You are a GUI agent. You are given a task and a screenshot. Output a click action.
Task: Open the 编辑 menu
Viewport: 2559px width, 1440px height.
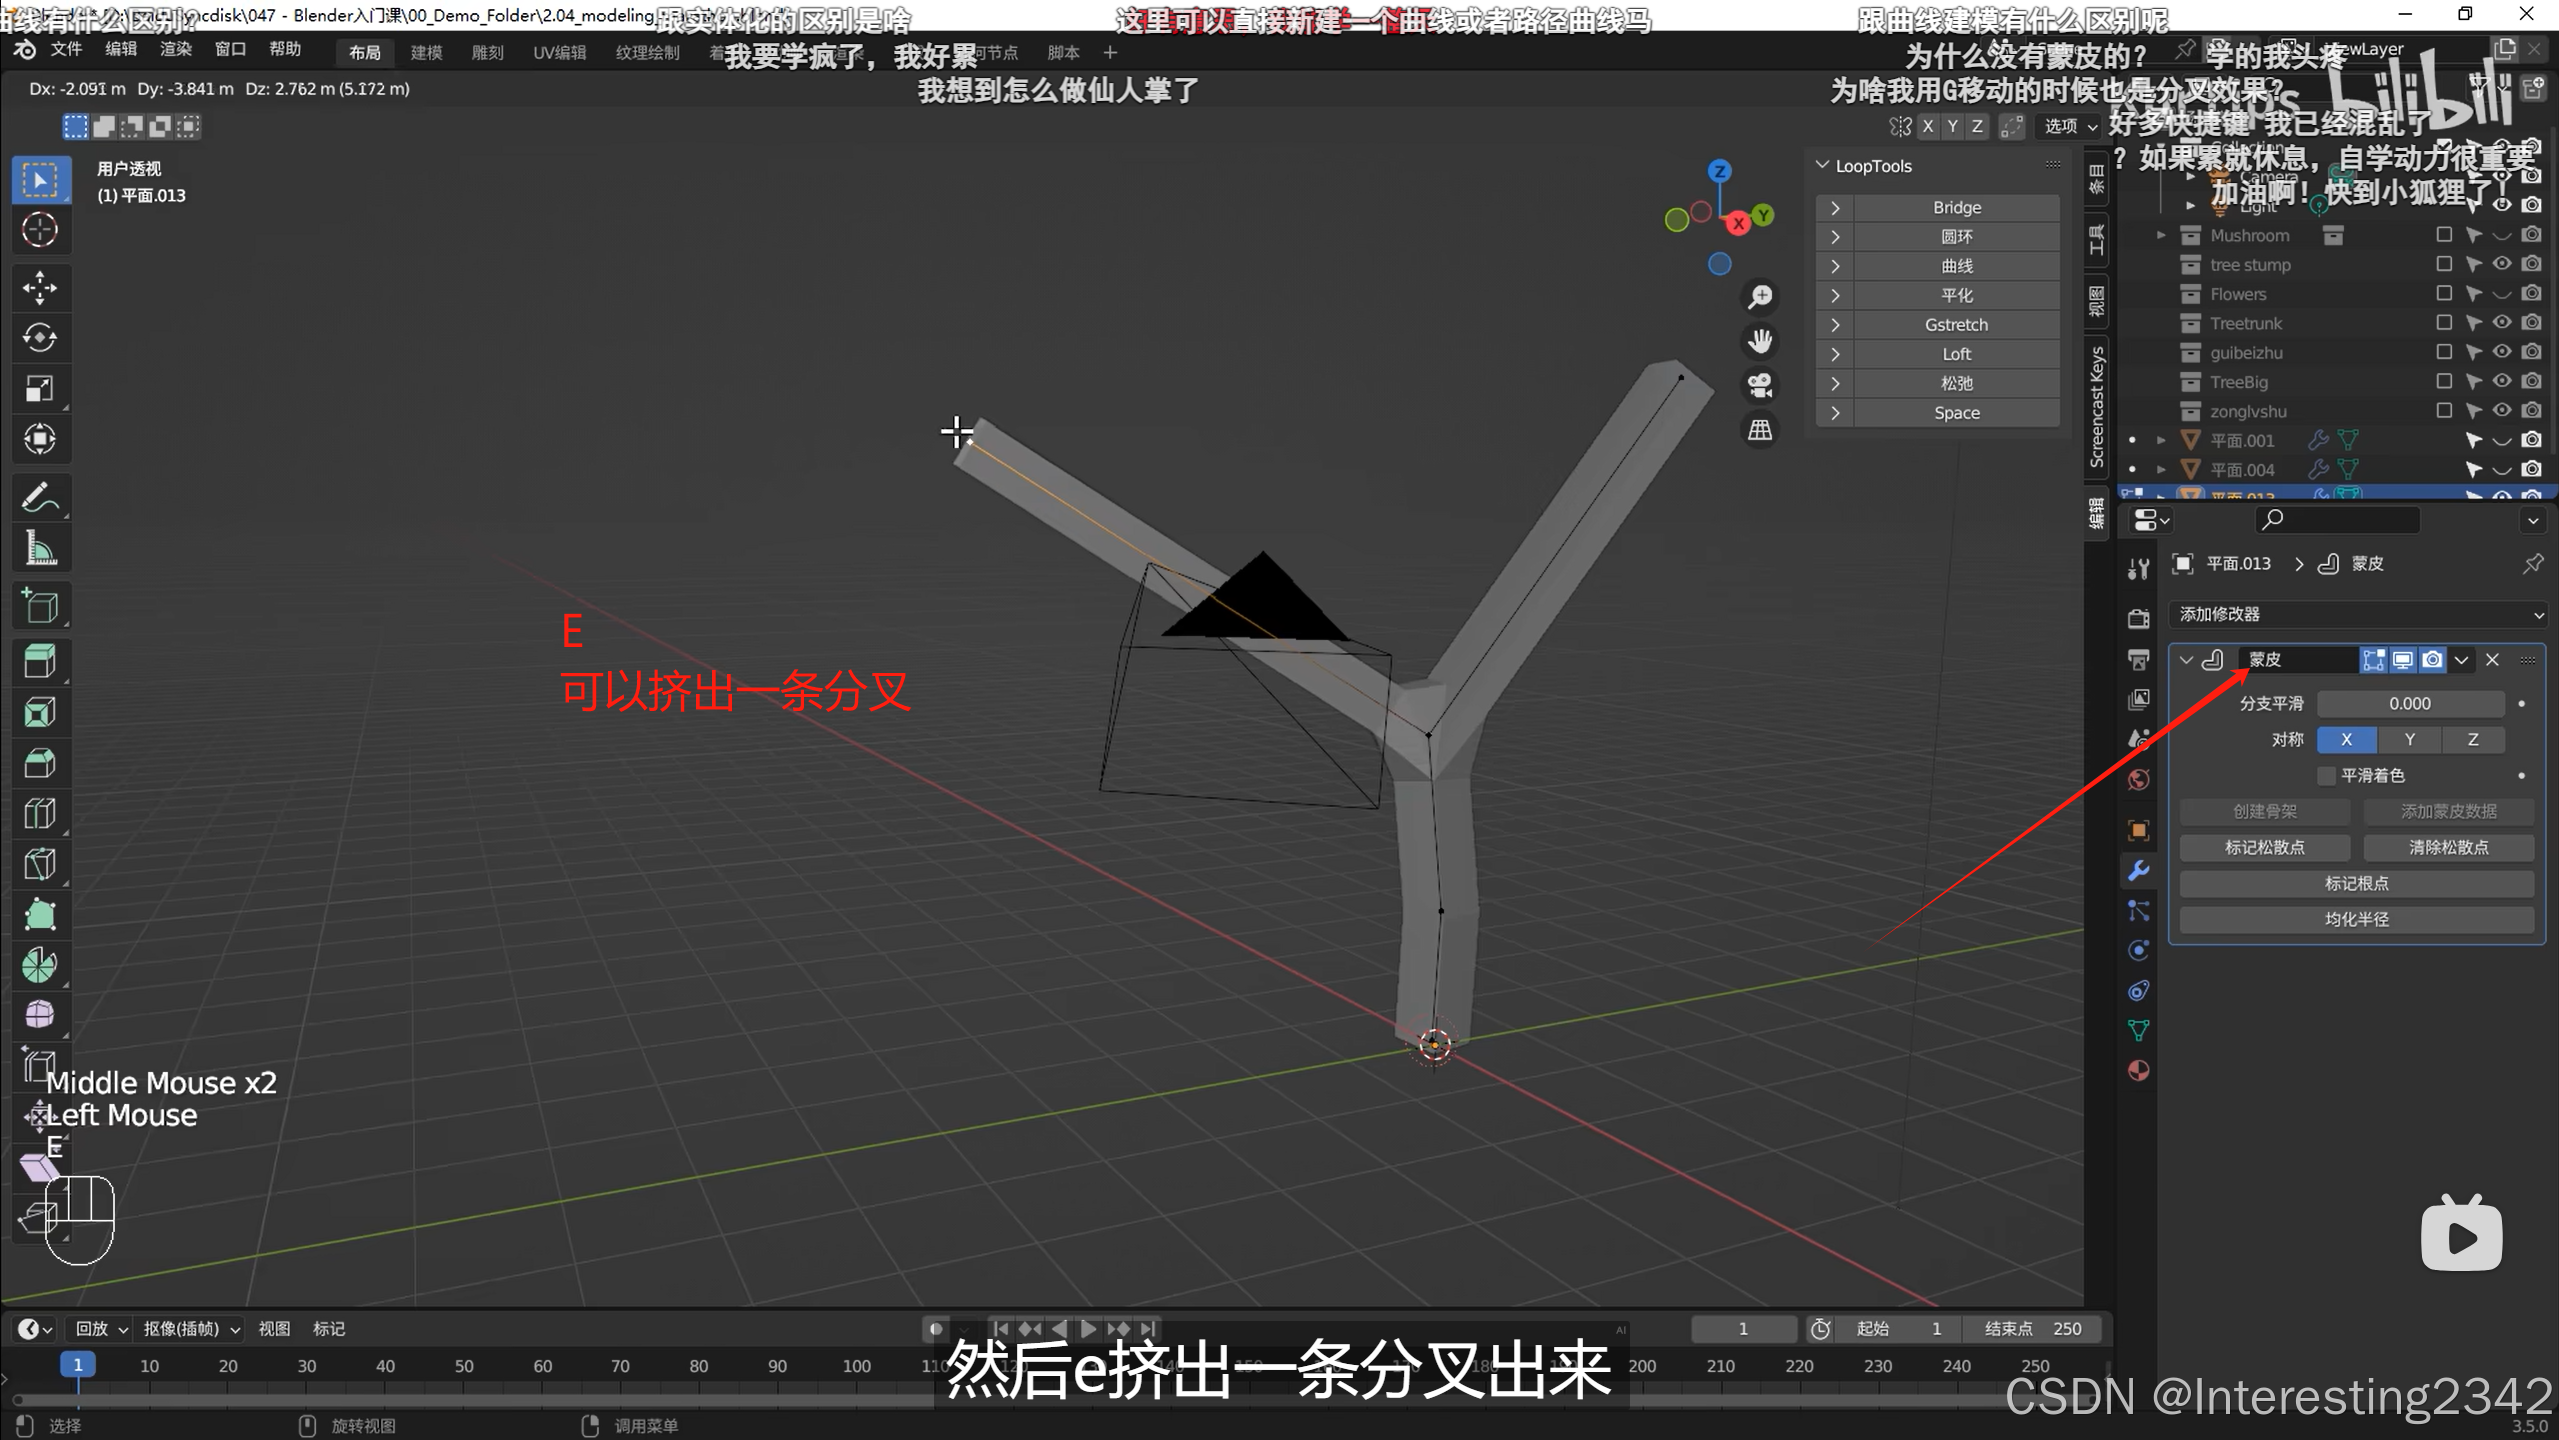pos(121,49)
